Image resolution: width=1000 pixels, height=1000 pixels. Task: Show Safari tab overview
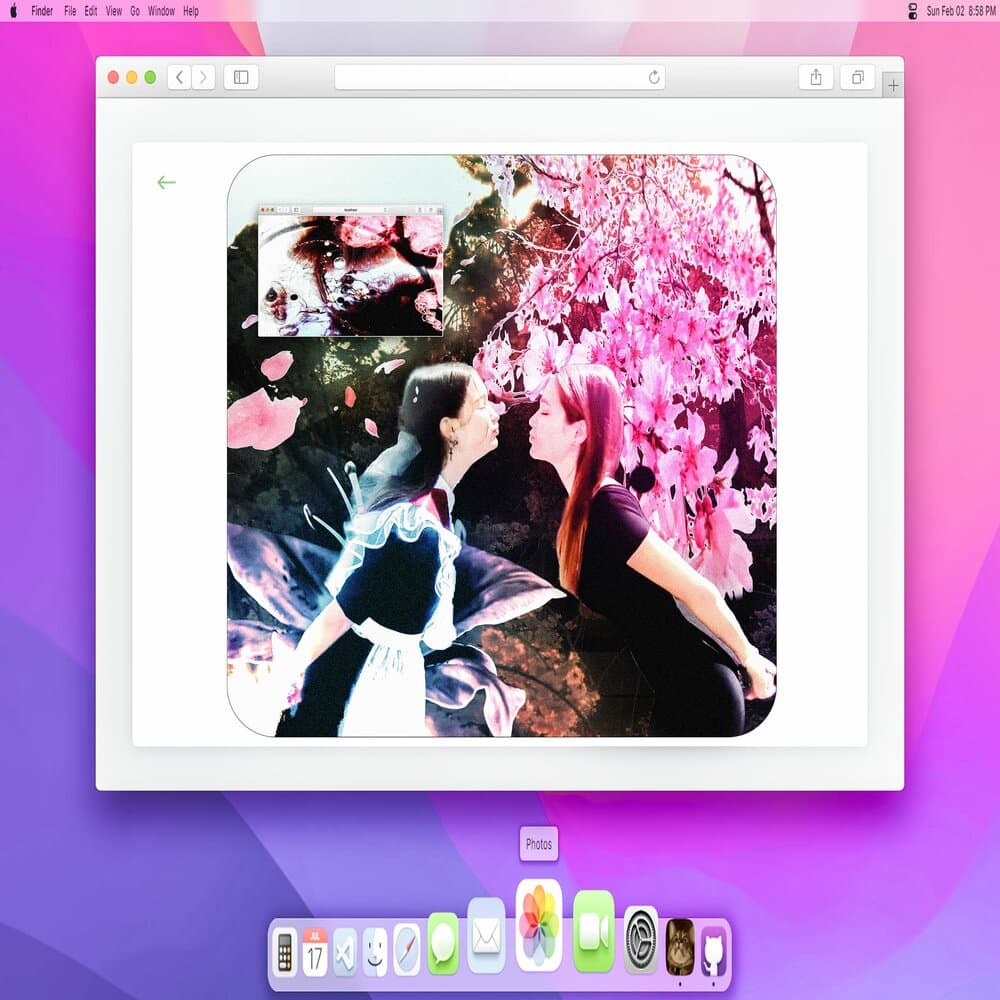(x=855, y=77)
